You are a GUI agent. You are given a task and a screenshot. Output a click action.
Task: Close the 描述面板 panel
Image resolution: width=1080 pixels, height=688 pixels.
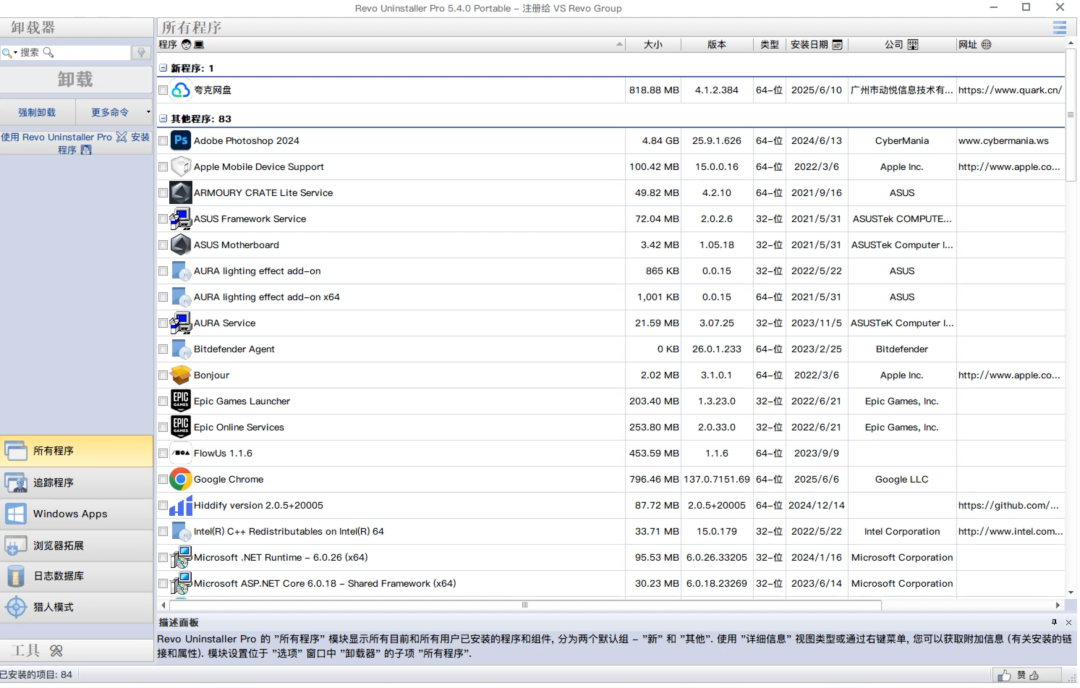click(1068, 622)
